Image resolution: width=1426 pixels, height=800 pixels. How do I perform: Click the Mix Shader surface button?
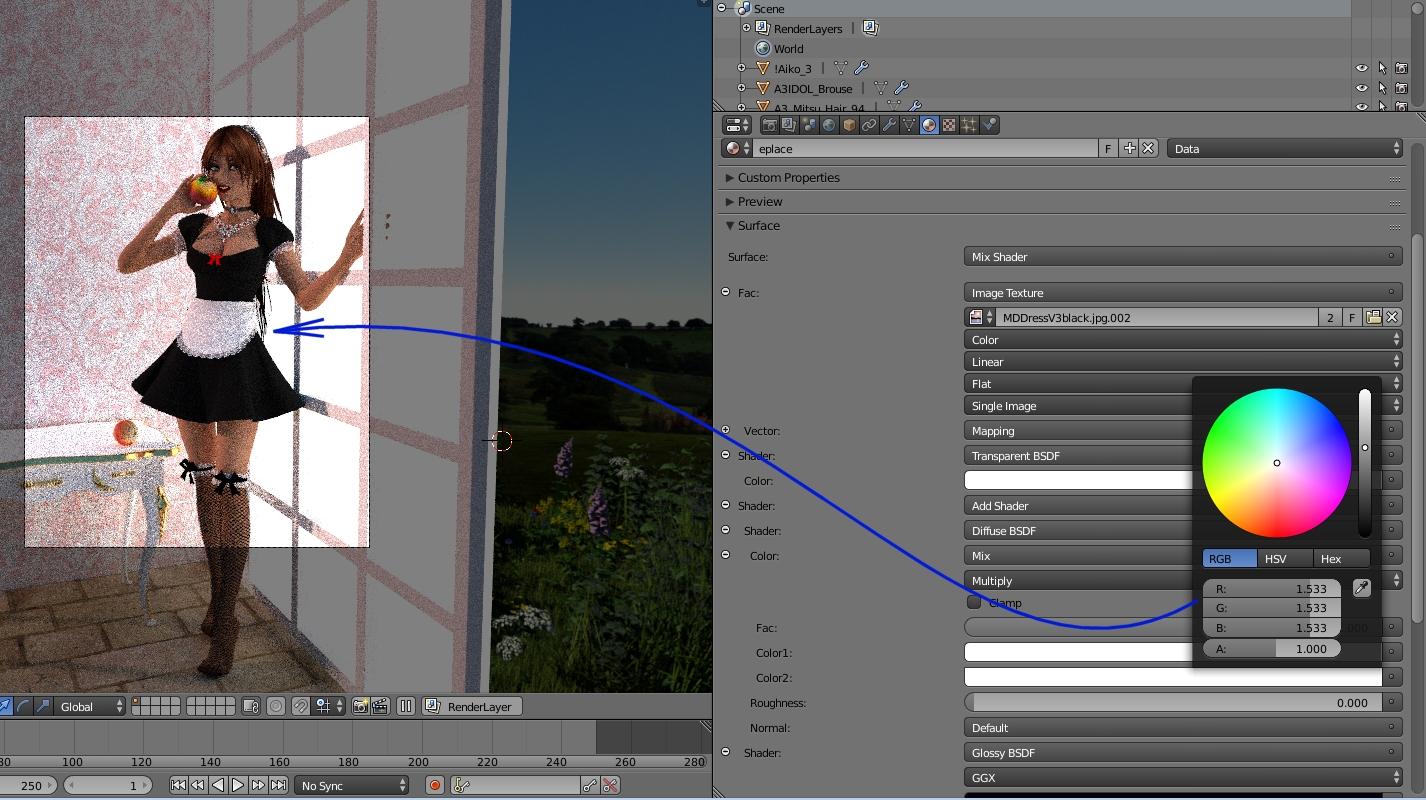(x=1183, y=256)
